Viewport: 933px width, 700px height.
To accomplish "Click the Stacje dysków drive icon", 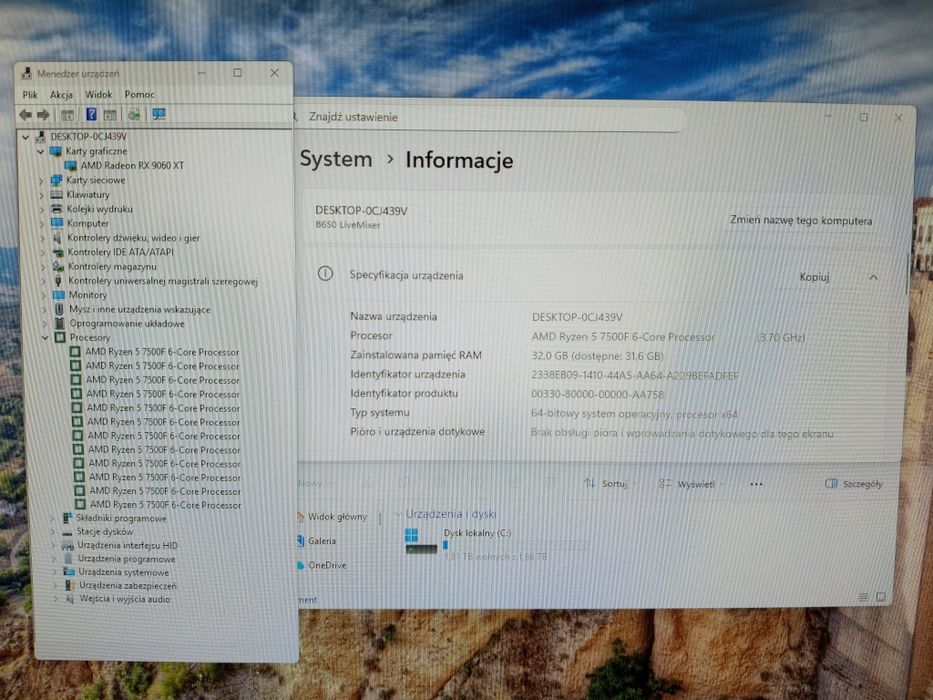I will (x=67, y=532).
